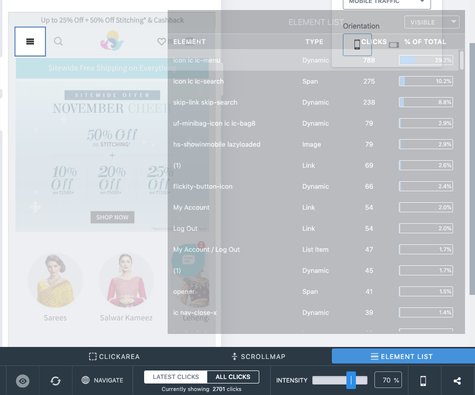475x395 pixels.
Task: Open the hamburger menu icon on site
Action: [30, 41]
